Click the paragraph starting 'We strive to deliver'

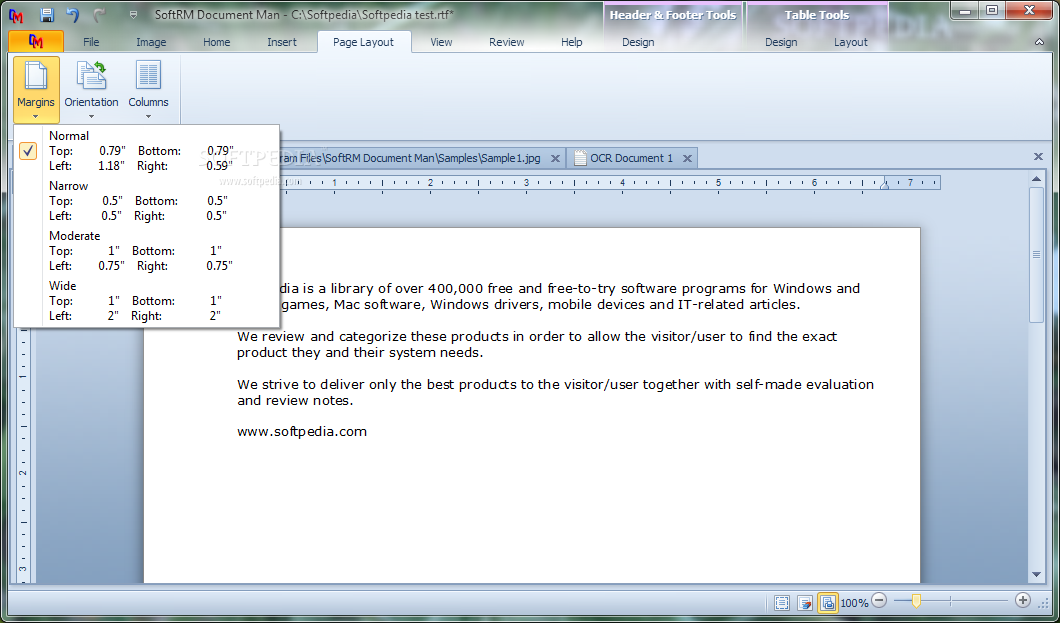pos(555,392)
